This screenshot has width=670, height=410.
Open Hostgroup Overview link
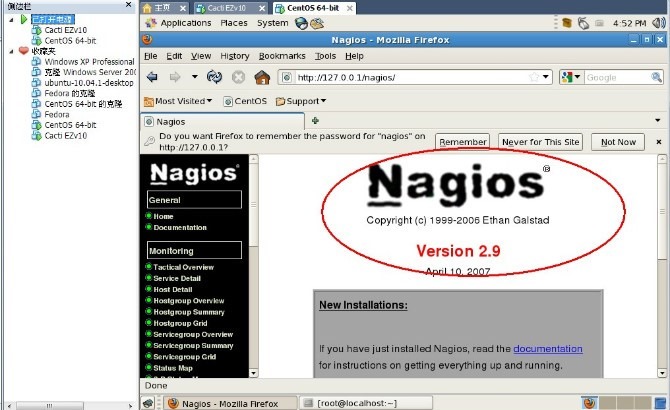pos(188,301)
